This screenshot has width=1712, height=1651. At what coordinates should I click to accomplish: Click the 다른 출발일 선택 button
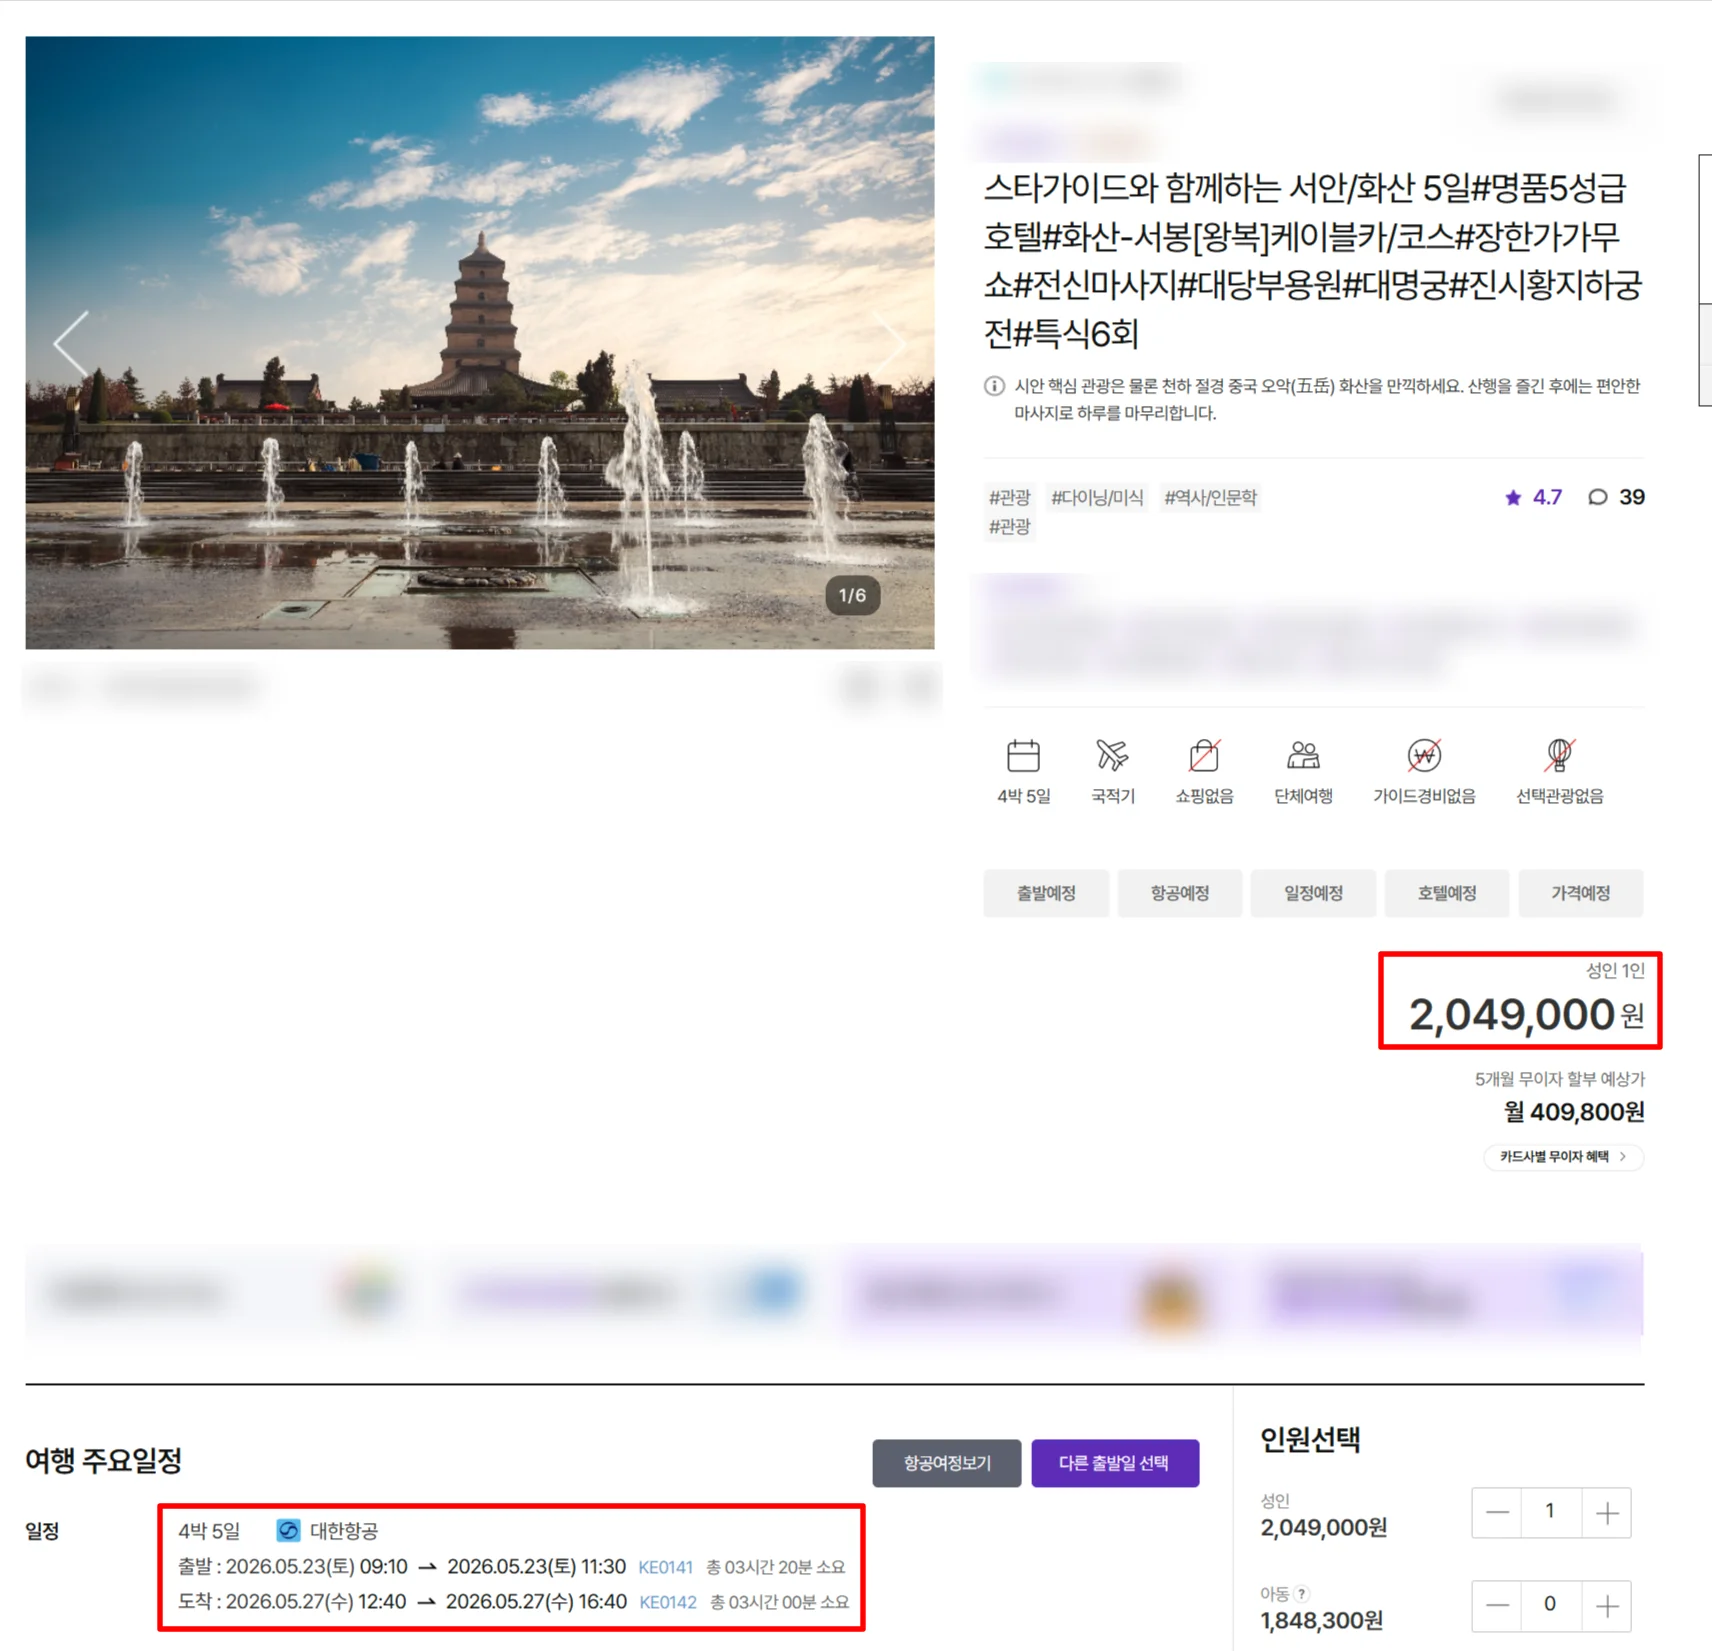coord(1114,1463)
